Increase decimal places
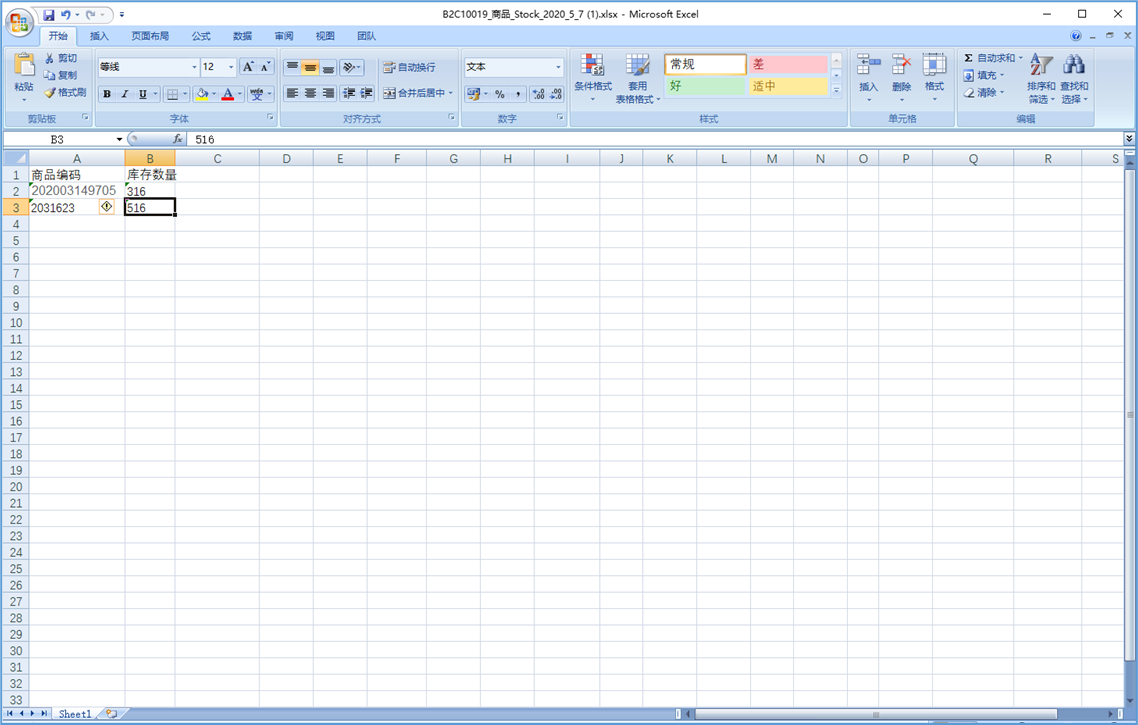Screen dimensions: 1138x725 click(x=539, y=94)
